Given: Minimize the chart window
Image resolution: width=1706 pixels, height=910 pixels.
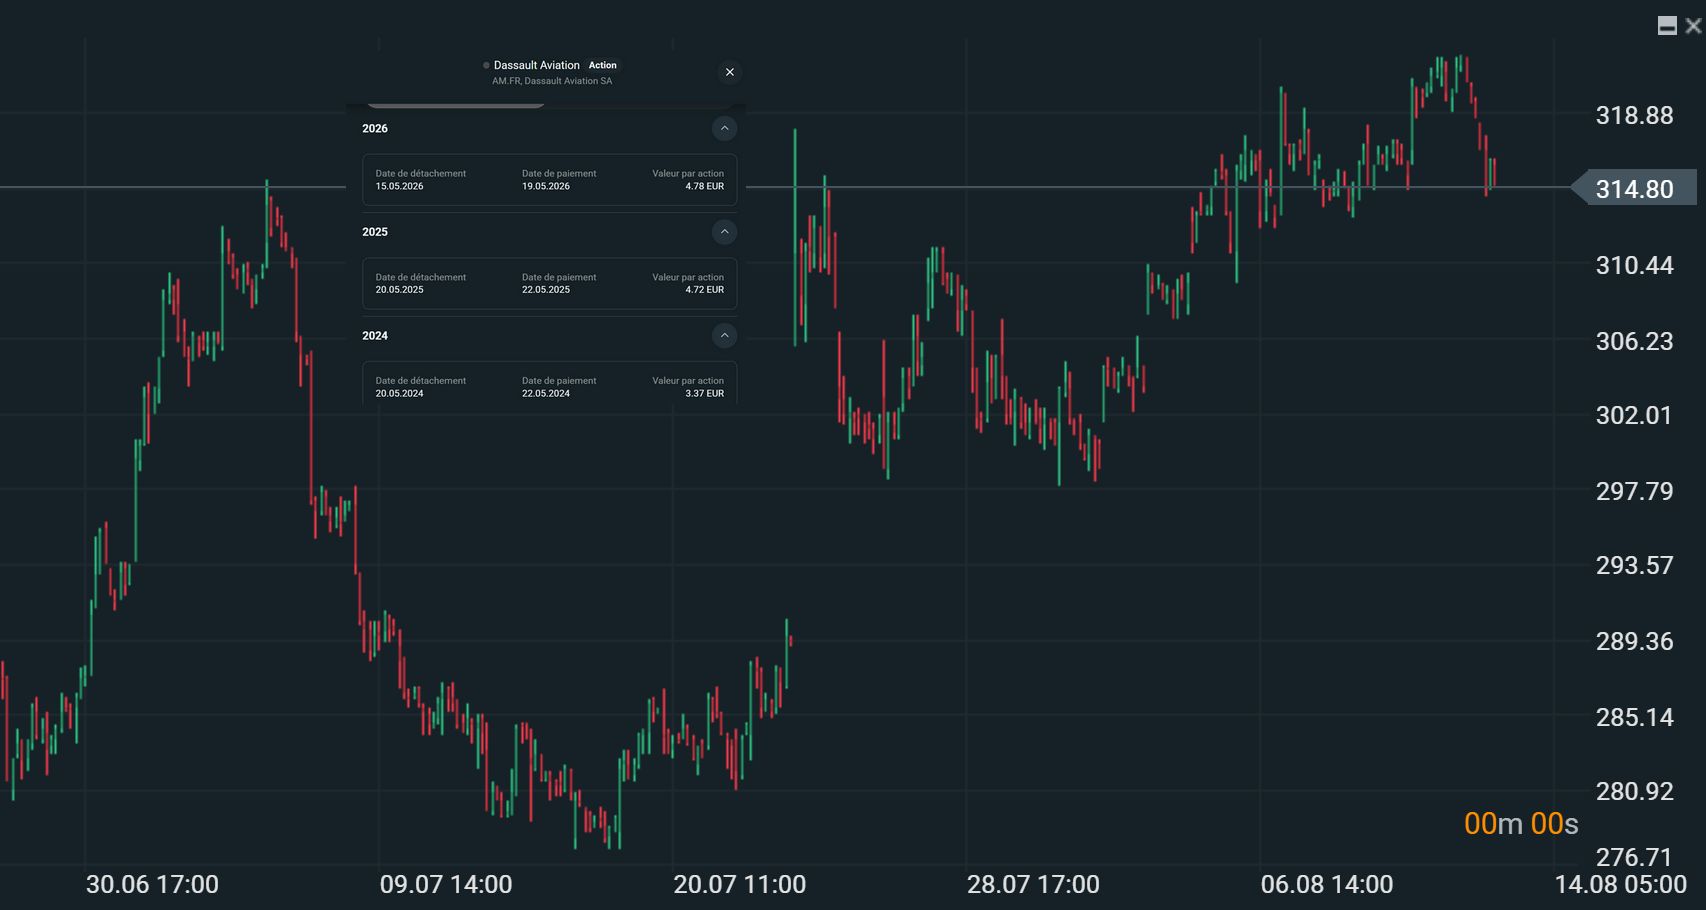Looking at the screenshot, I should [1667, 26].
